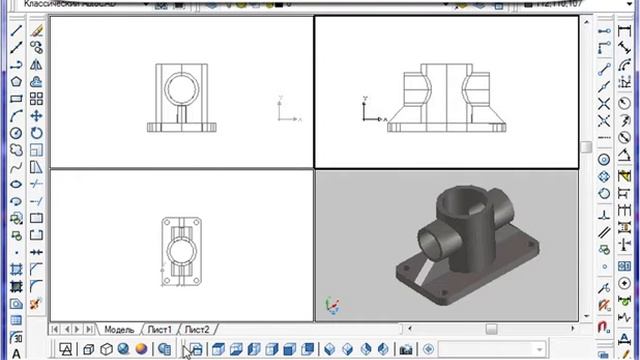Screen dimensions: 640x360
Task: Switch to NW Isometric view
Action: (x=383, y=349)
